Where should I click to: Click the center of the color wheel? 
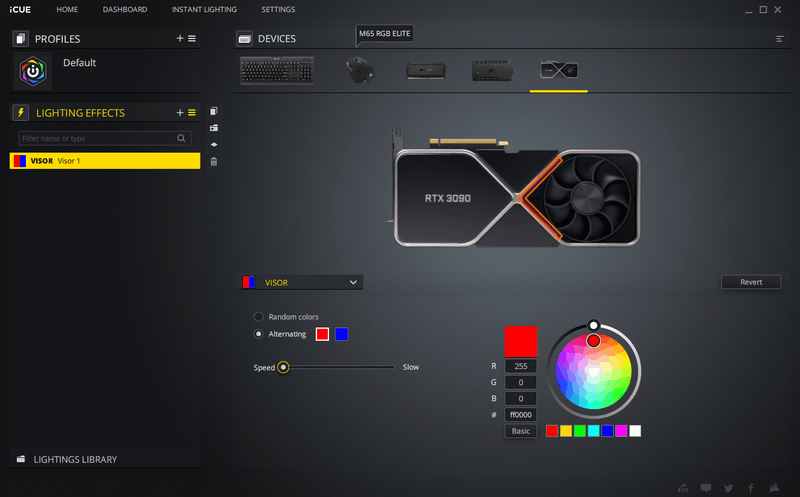tap(593, 371)
